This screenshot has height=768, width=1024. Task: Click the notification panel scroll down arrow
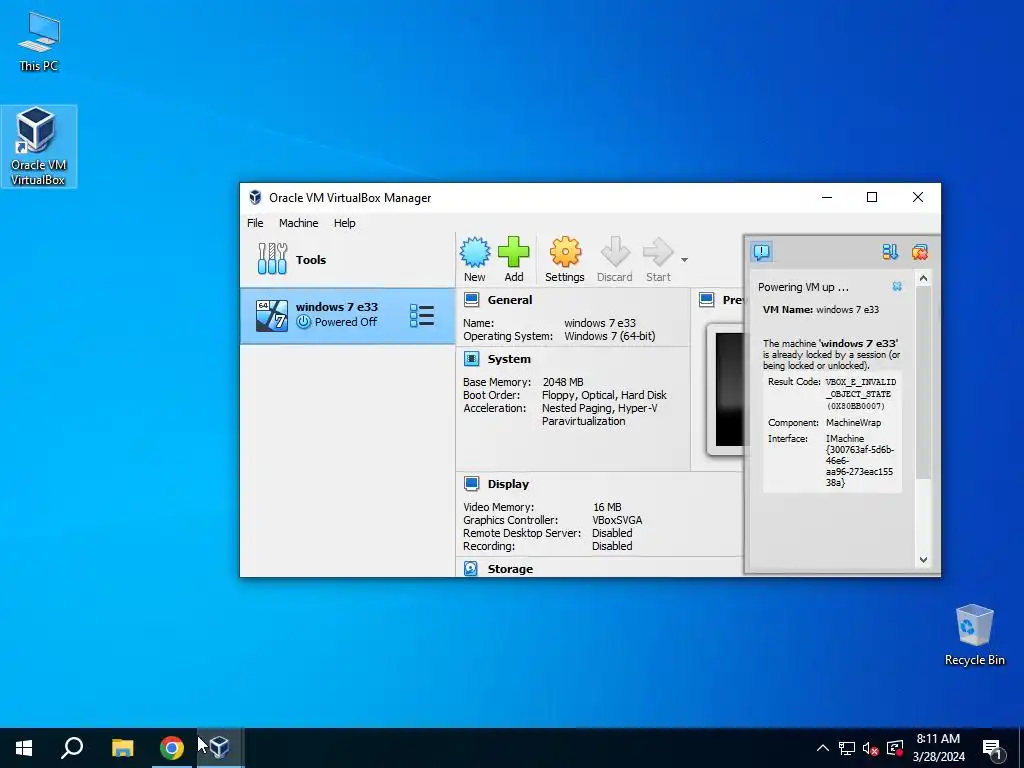pos(923,559)
